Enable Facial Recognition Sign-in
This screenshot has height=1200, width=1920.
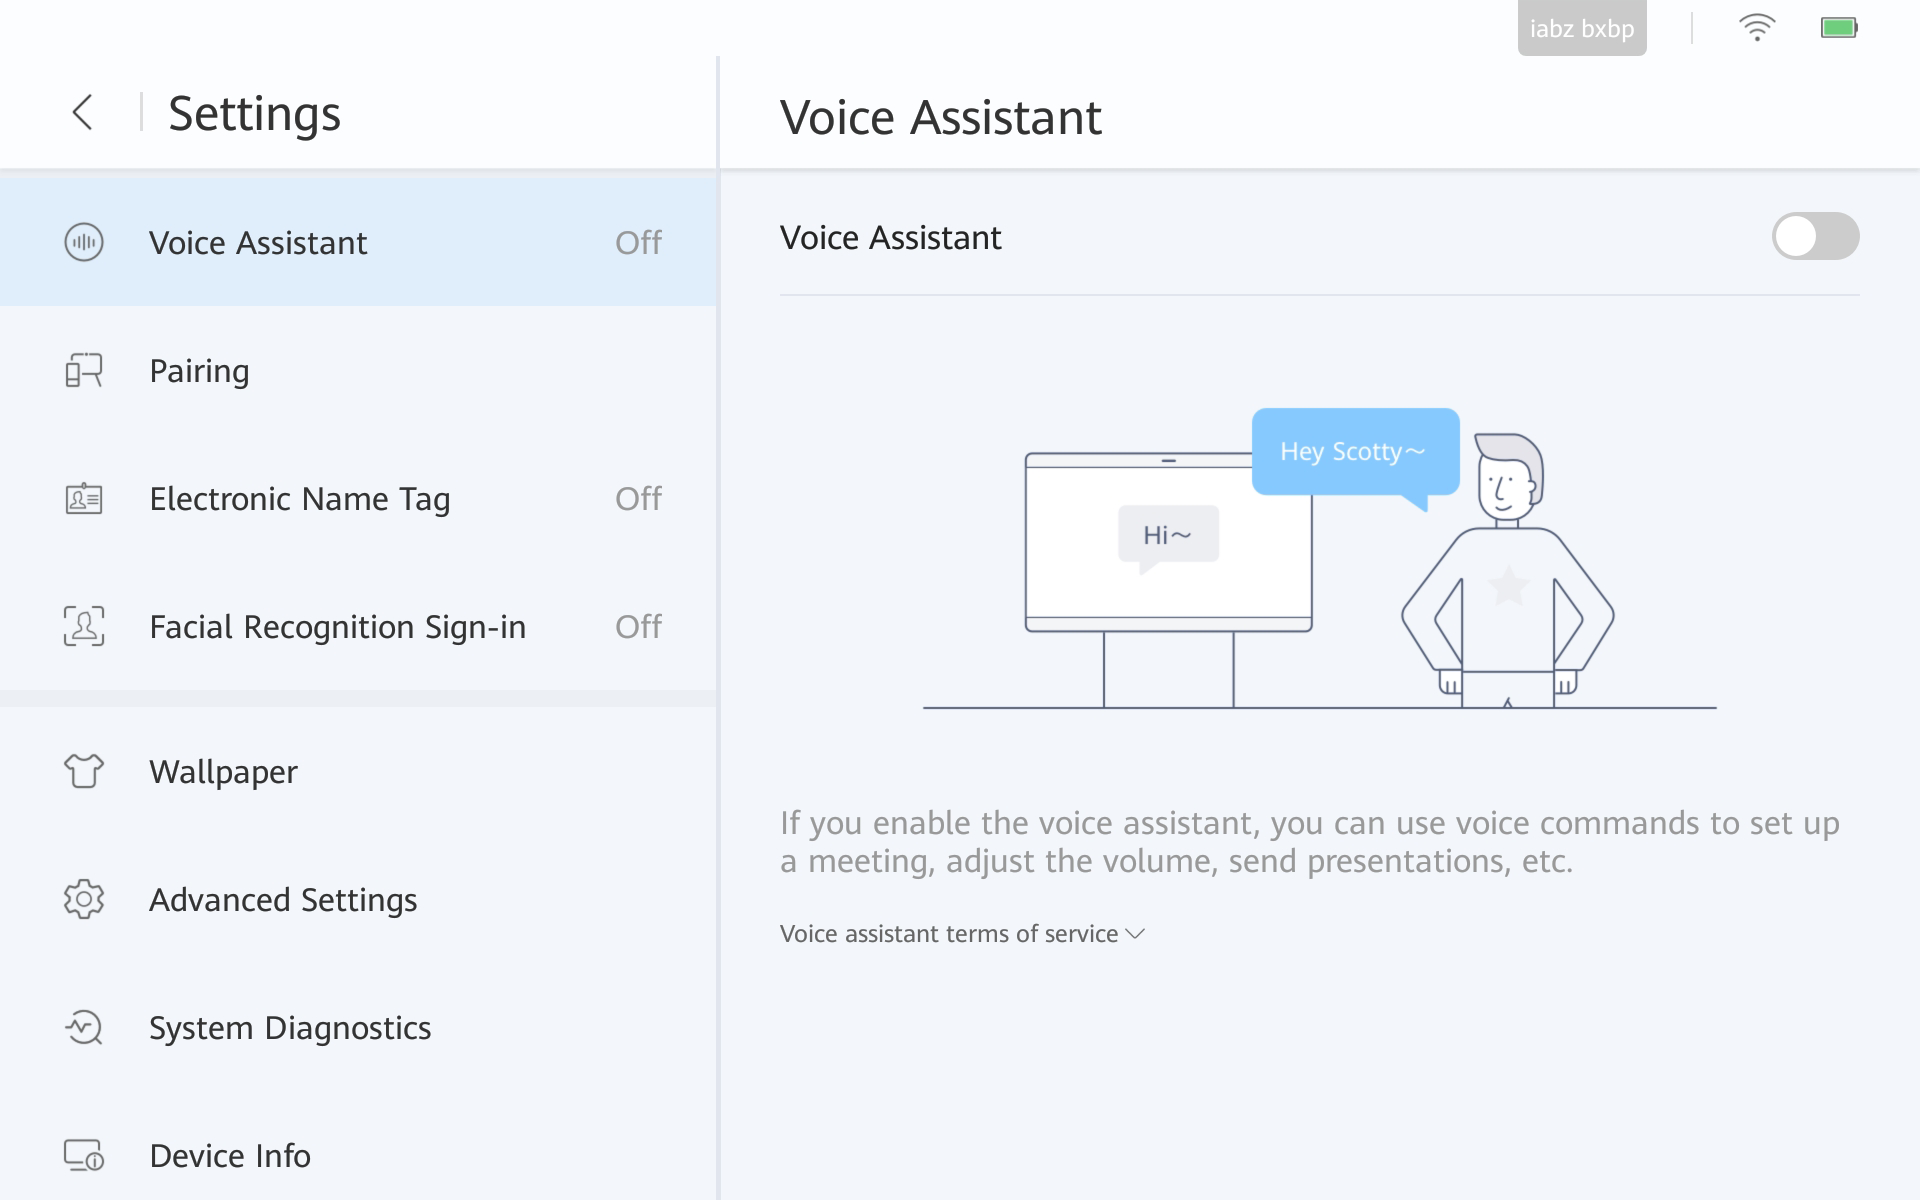(339, 626)
